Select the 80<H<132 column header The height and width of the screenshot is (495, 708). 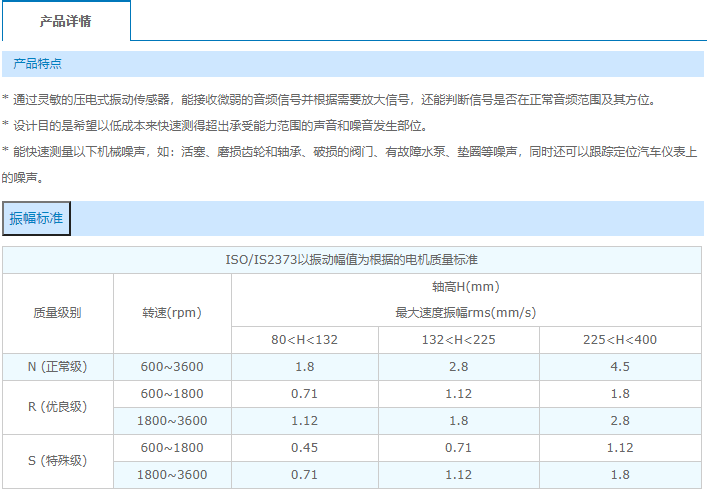click(305, 339)
